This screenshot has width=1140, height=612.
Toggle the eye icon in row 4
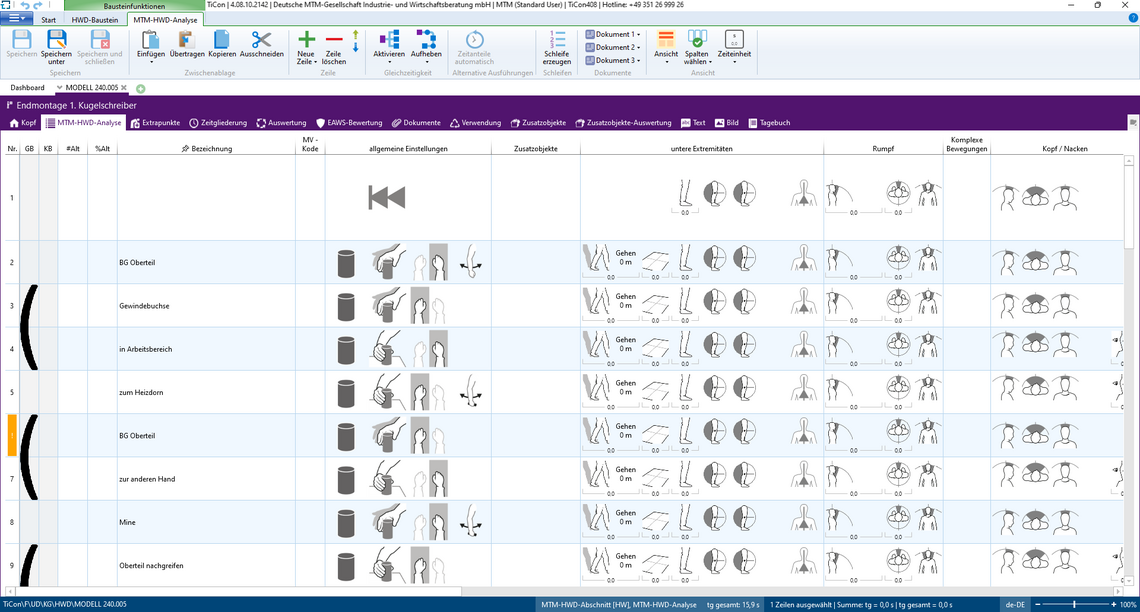click(1116, 340)
